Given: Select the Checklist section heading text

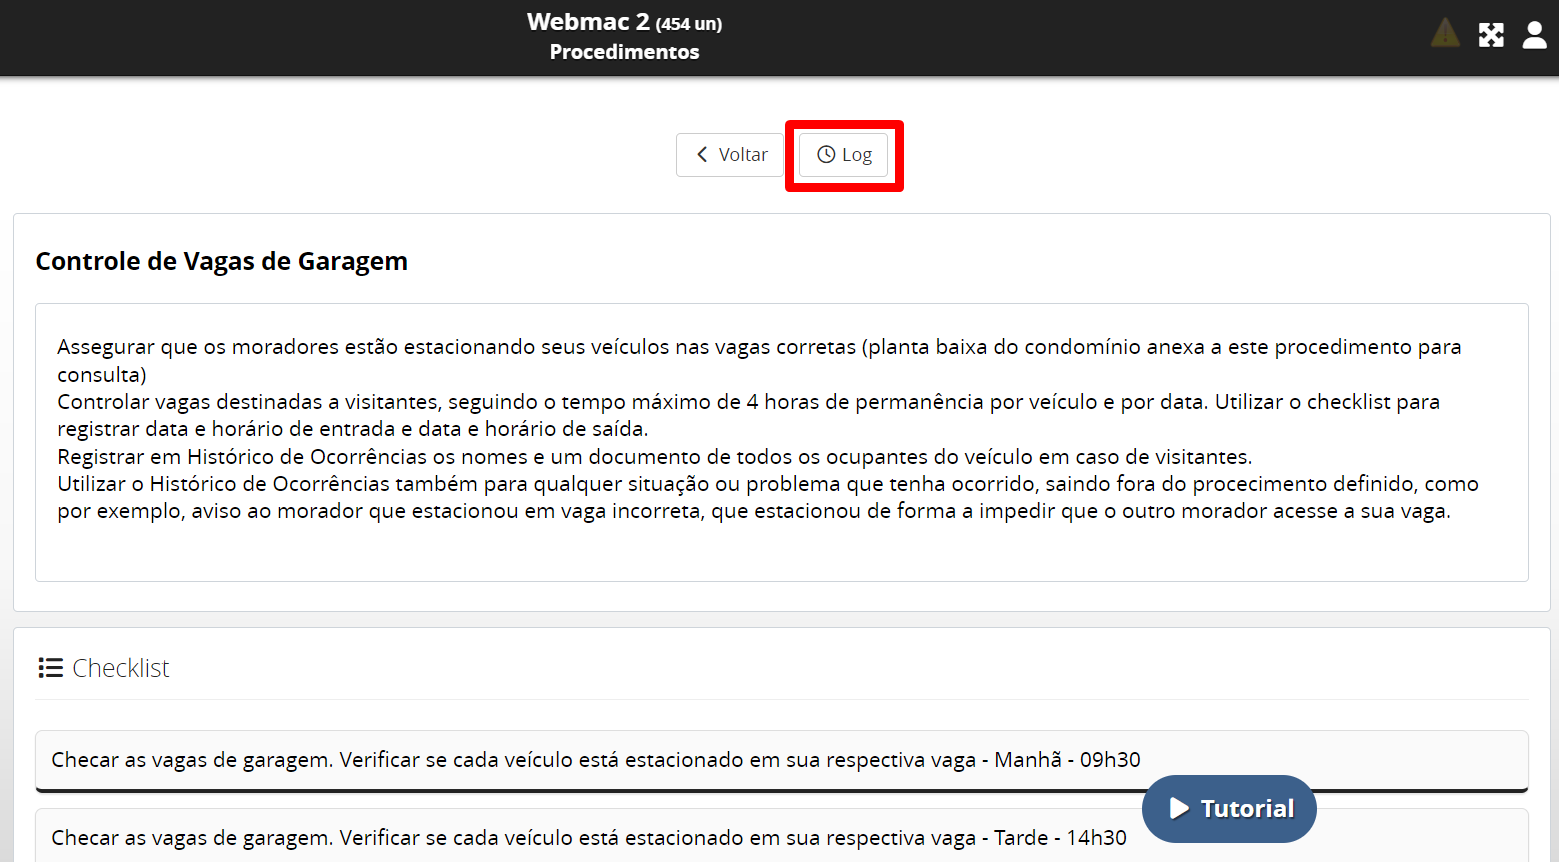Looking at the screenshot, I should point(121,668).
